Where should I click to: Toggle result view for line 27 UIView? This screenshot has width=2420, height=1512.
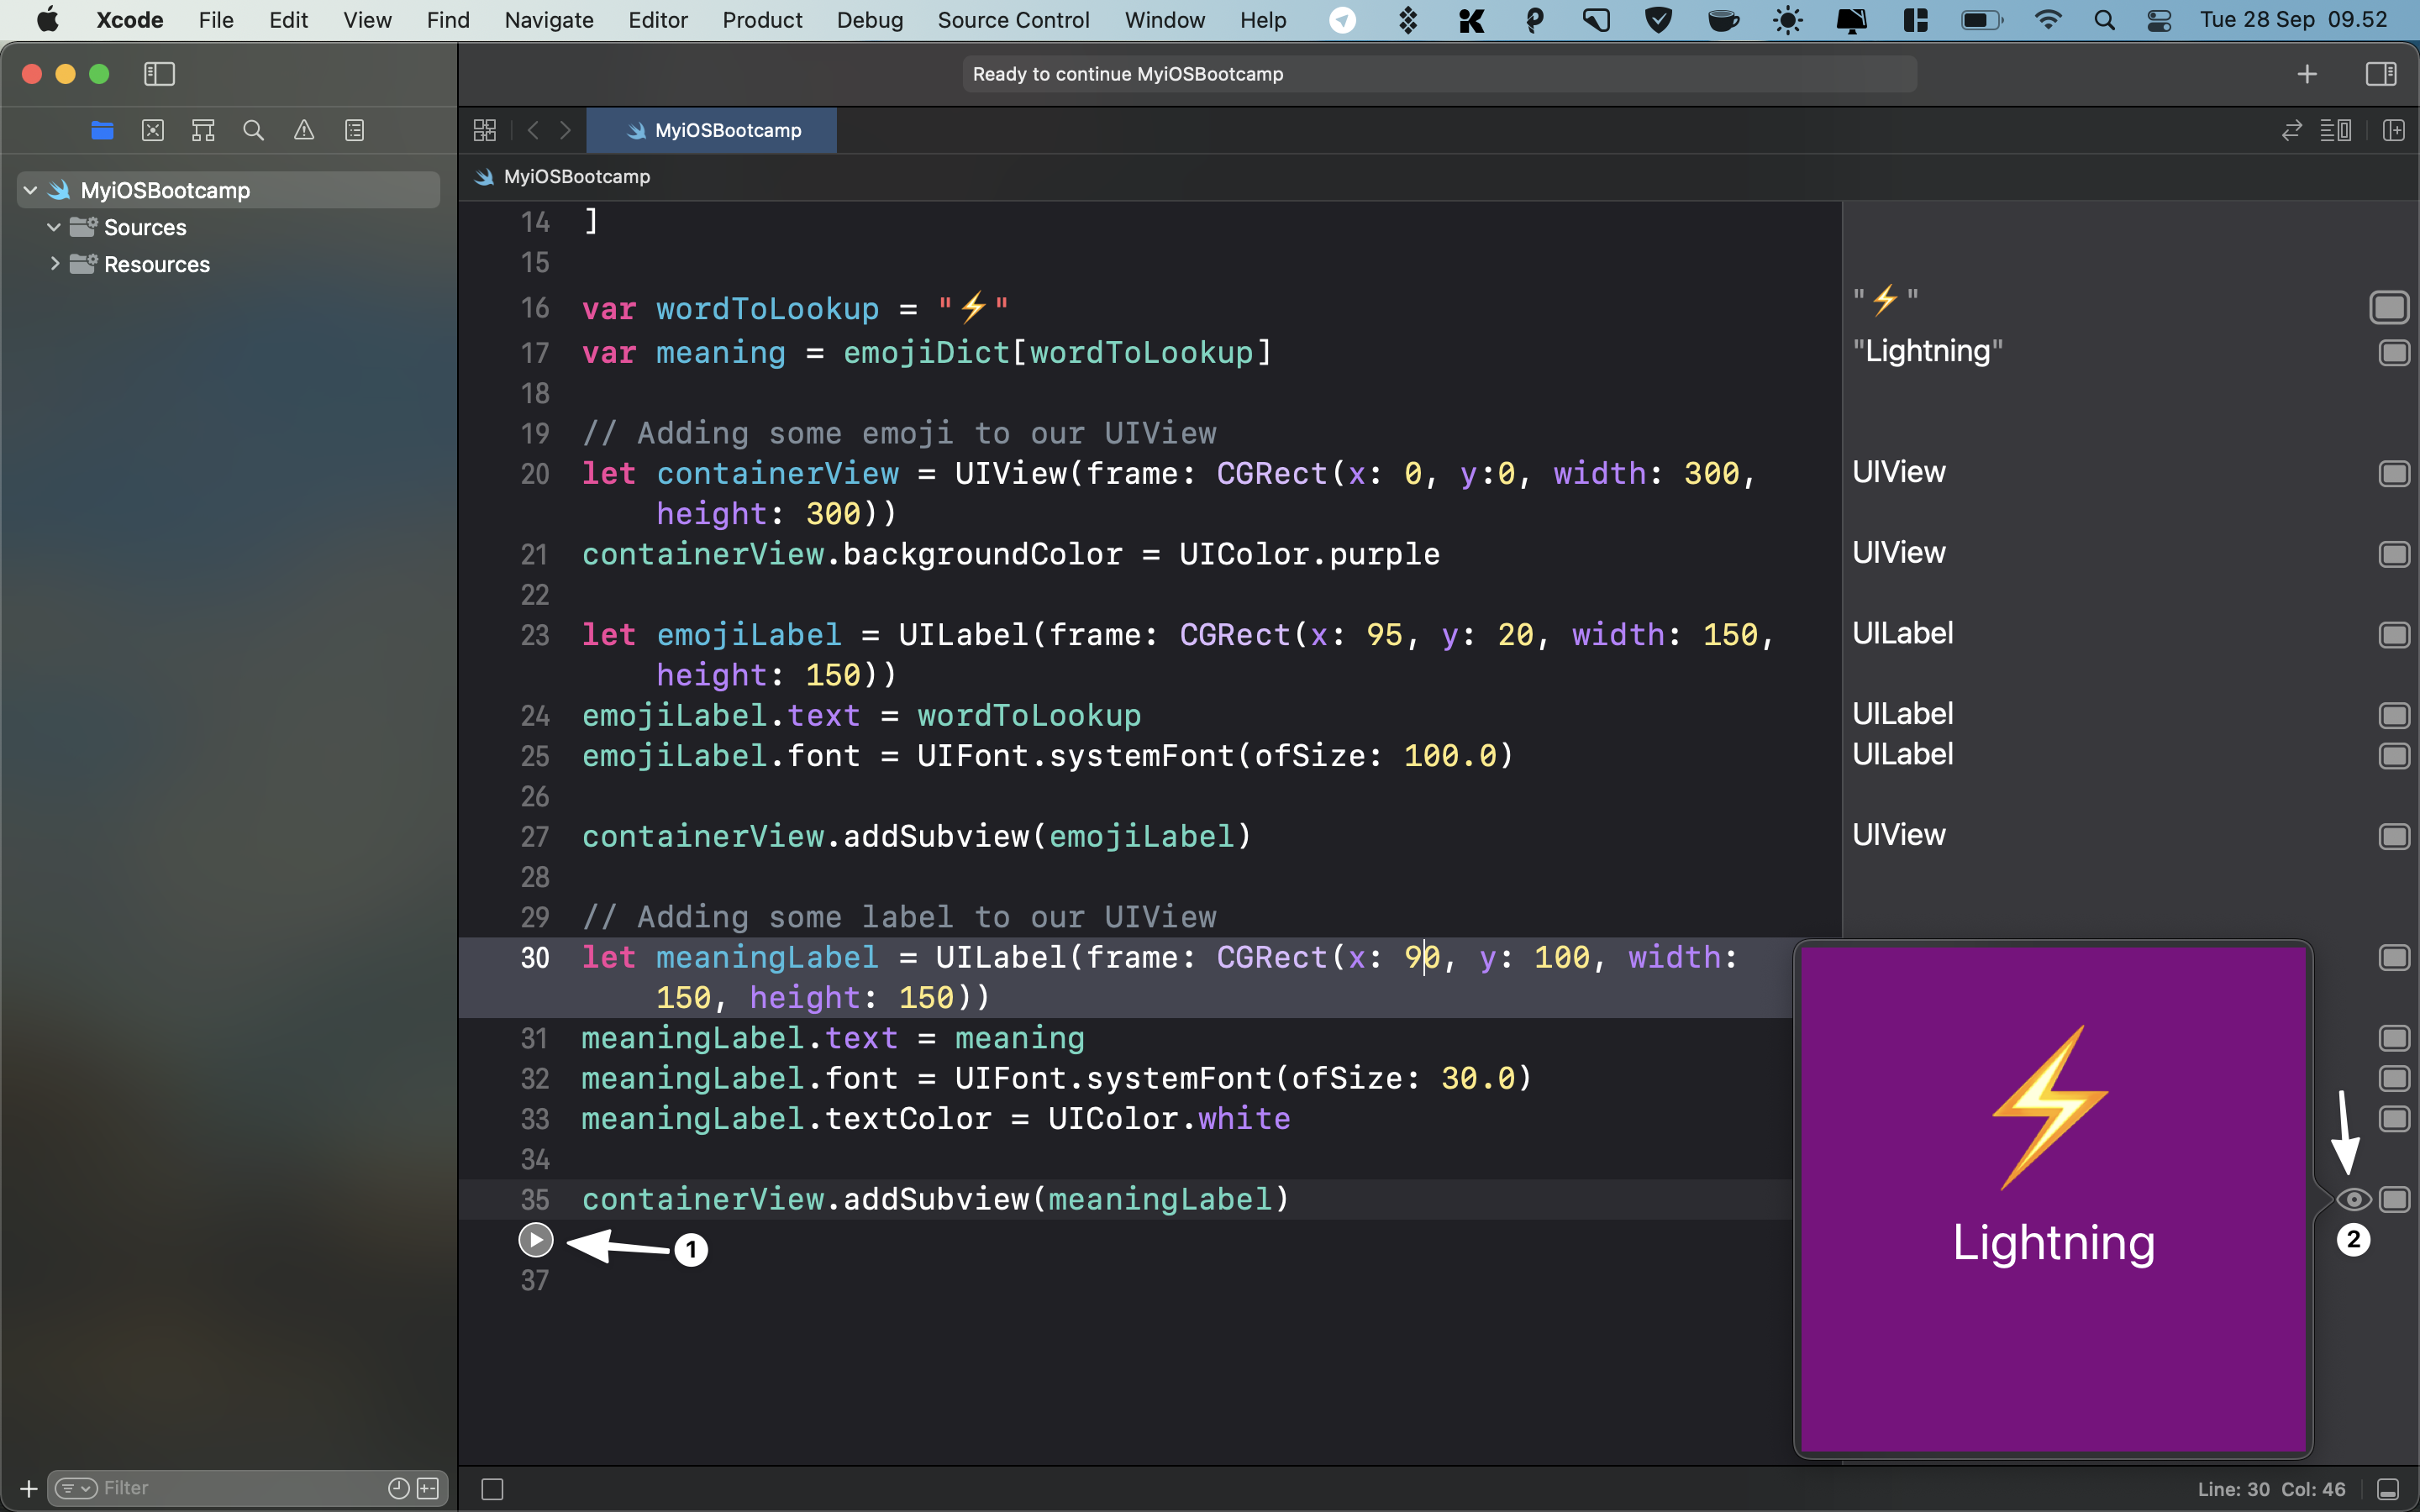pos(2394,836)
